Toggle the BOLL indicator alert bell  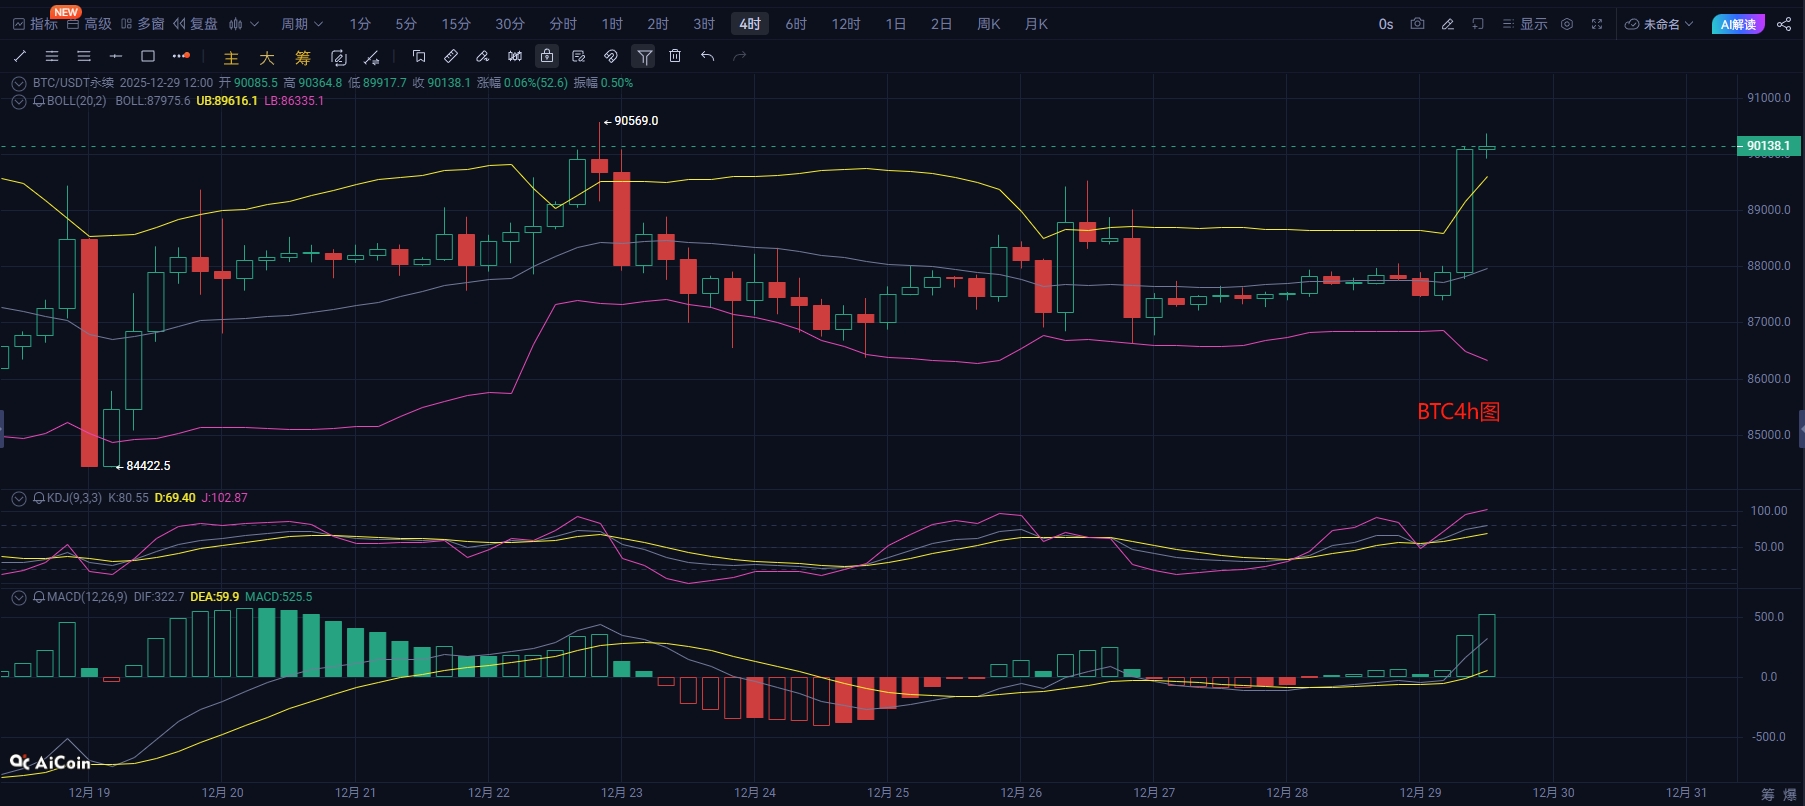coord(39,101)
